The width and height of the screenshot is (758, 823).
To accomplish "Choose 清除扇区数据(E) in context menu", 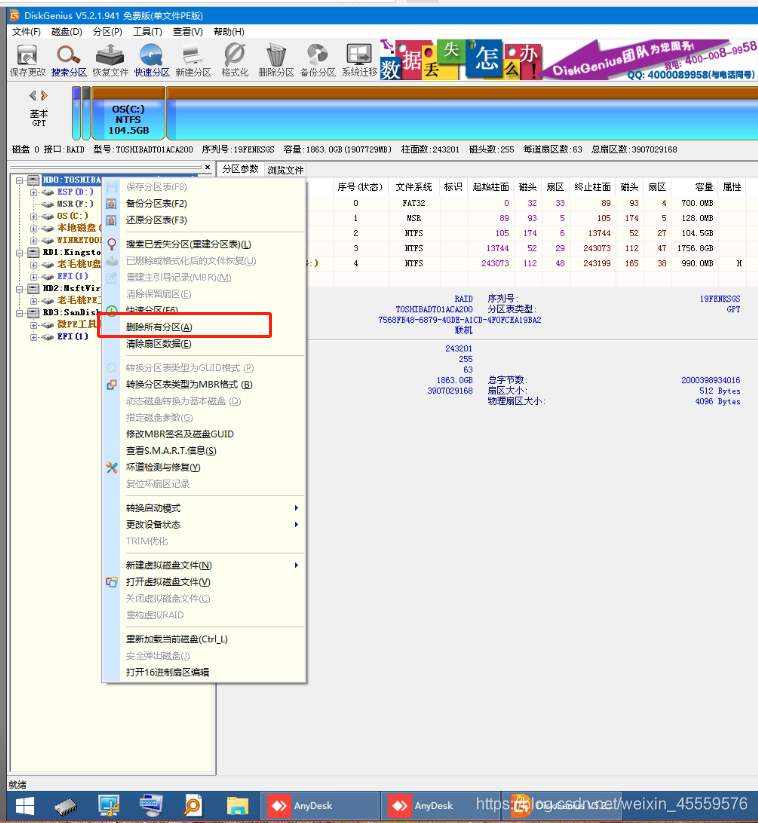I will click(x=204, y=344).
